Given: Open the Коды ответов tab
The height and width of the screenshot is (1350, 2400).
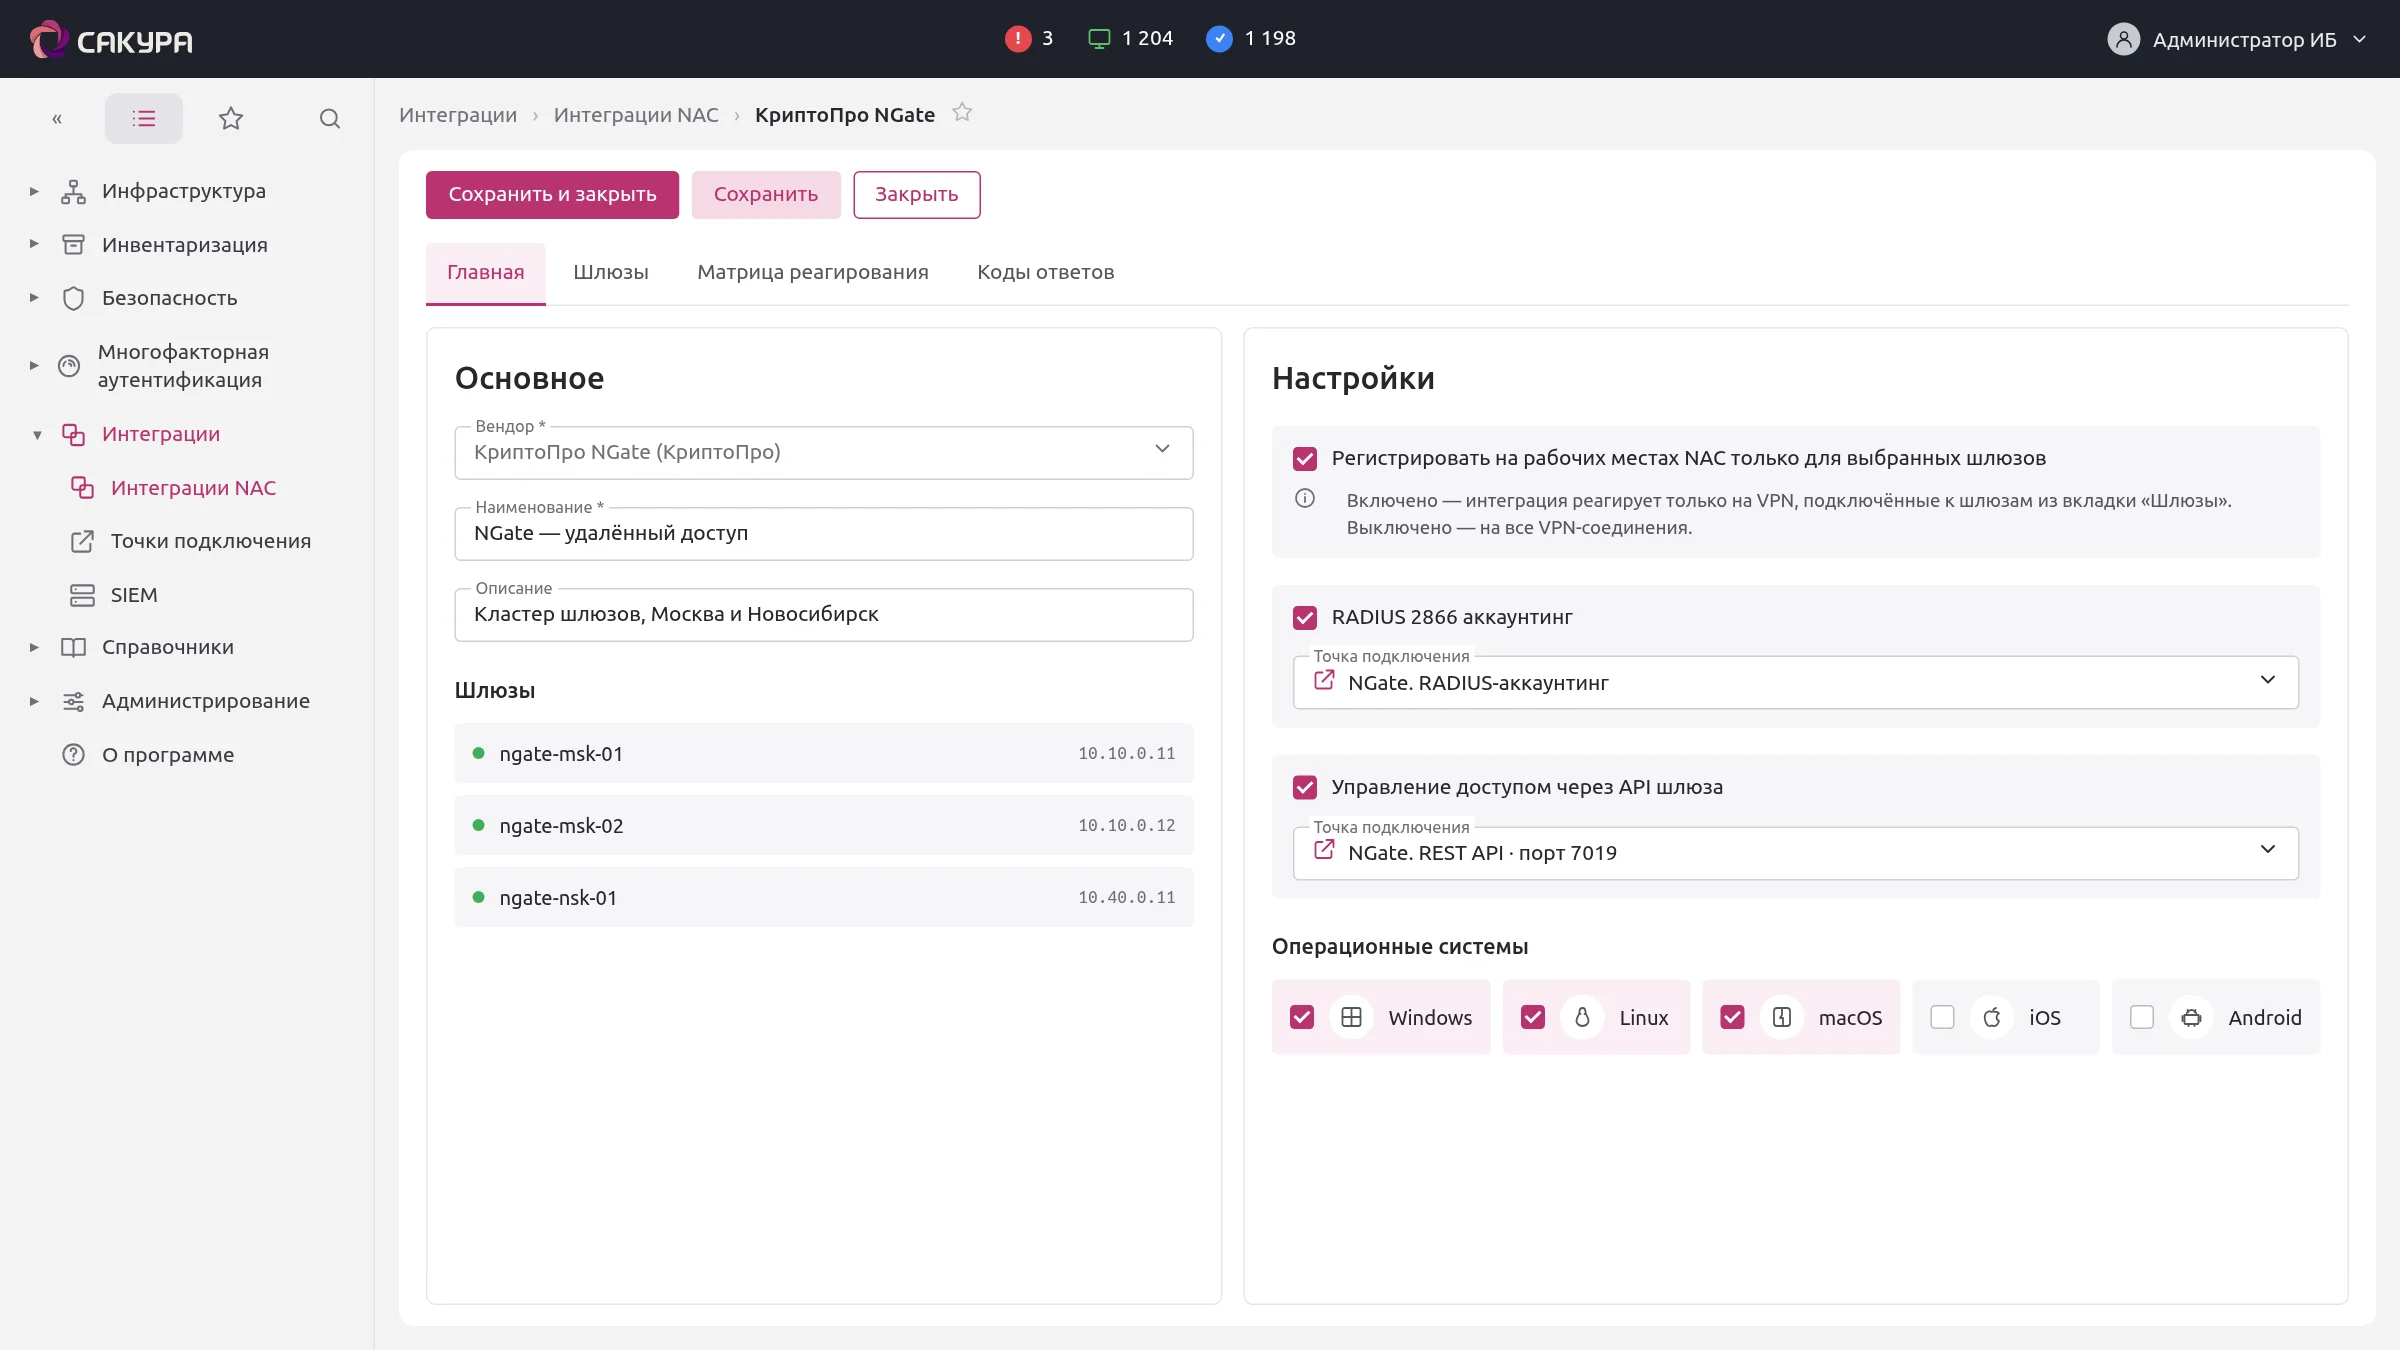Looking at the screenshot, I should pyautogui.click(x=1045, y=272).
